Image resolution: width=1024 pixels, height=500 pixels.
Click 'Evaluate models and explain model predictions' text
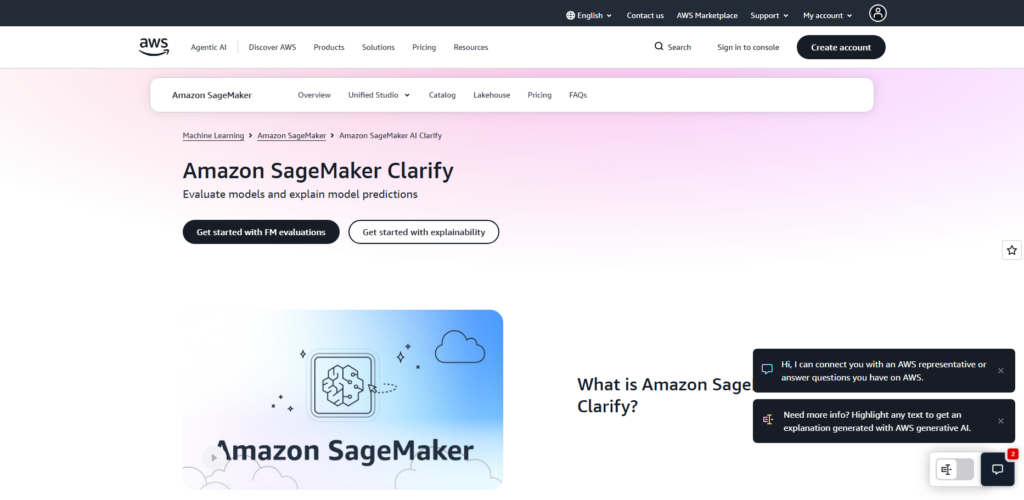click(x=300, y=194)
